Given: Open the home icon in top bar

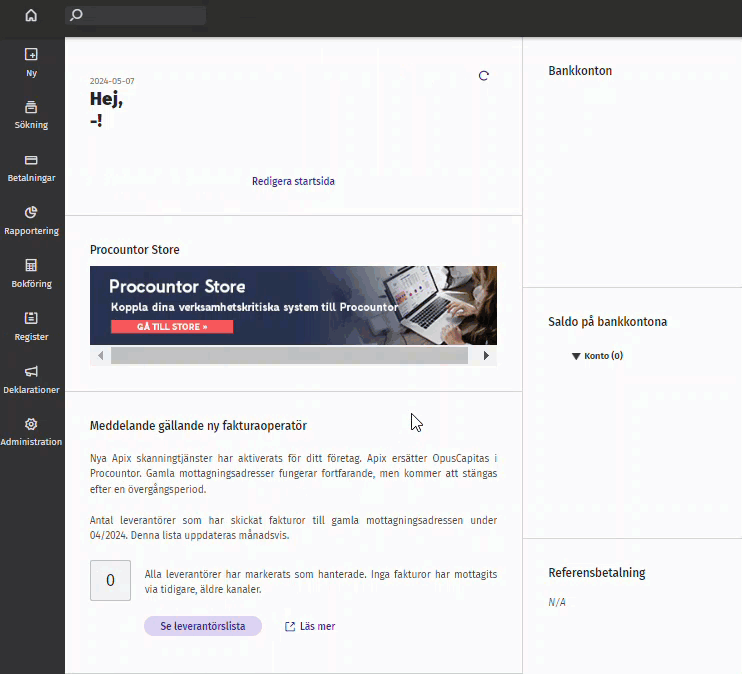Looking at the screenshot, I should (31, 15).
